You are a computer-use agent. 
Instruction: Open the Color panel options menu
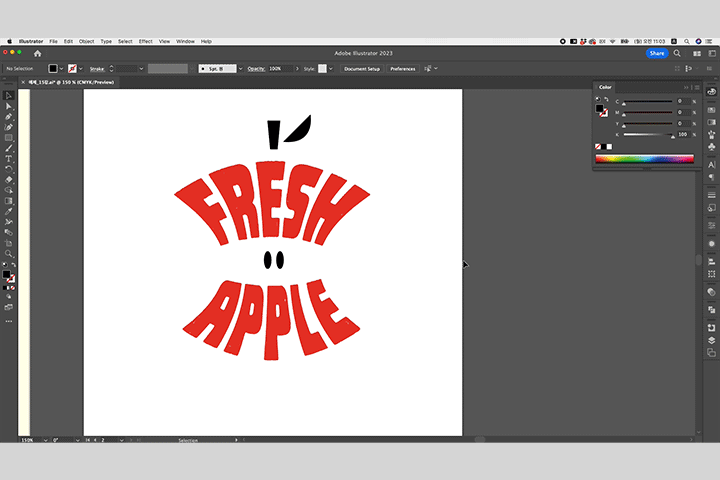[x=697, y=87]
